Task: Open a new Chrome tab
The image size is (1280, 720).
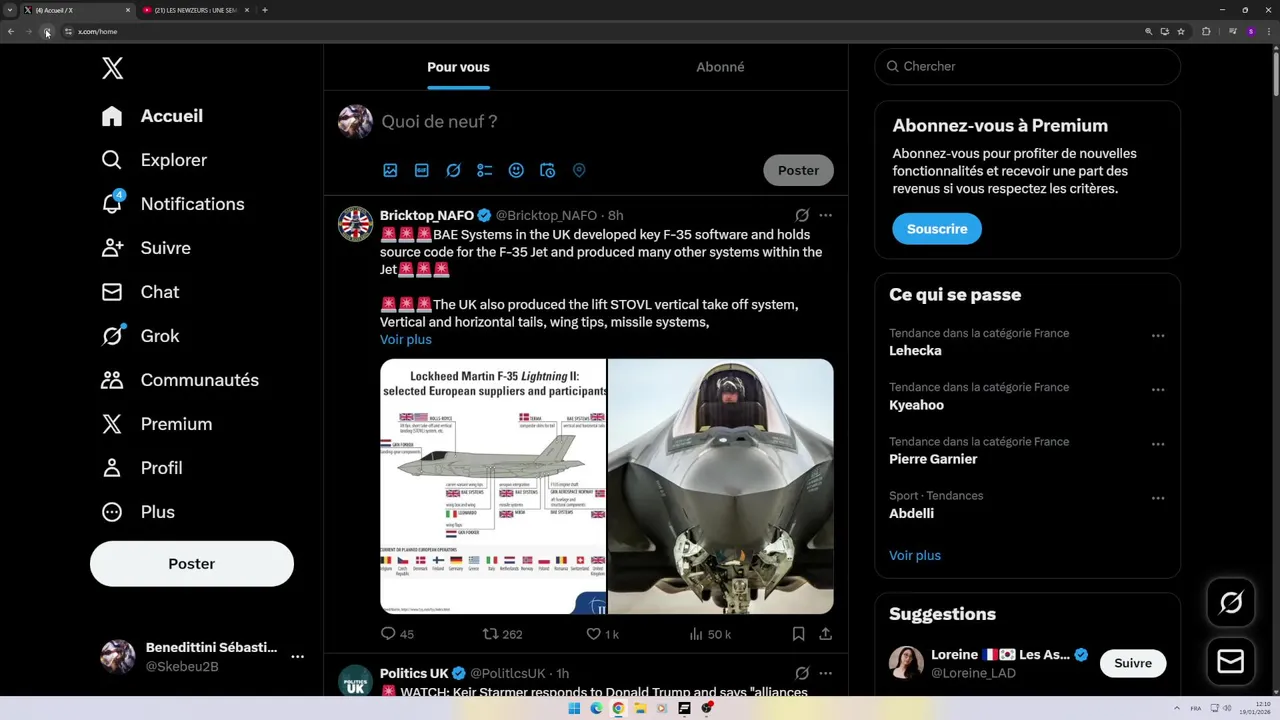Action: coord(264,10)
